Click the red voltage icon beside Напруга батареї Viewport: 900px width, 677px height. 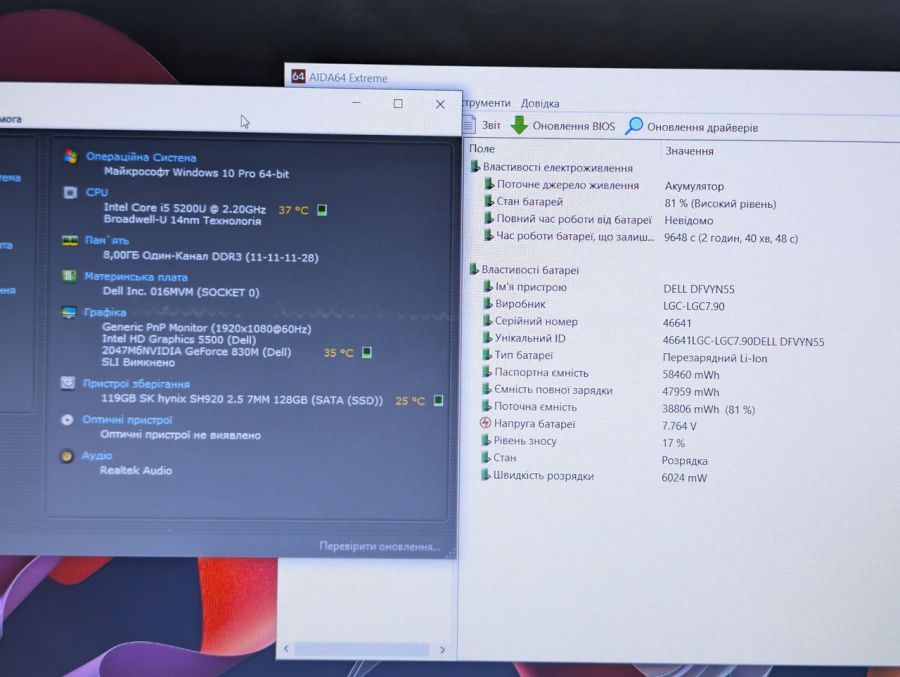[485, 423]
